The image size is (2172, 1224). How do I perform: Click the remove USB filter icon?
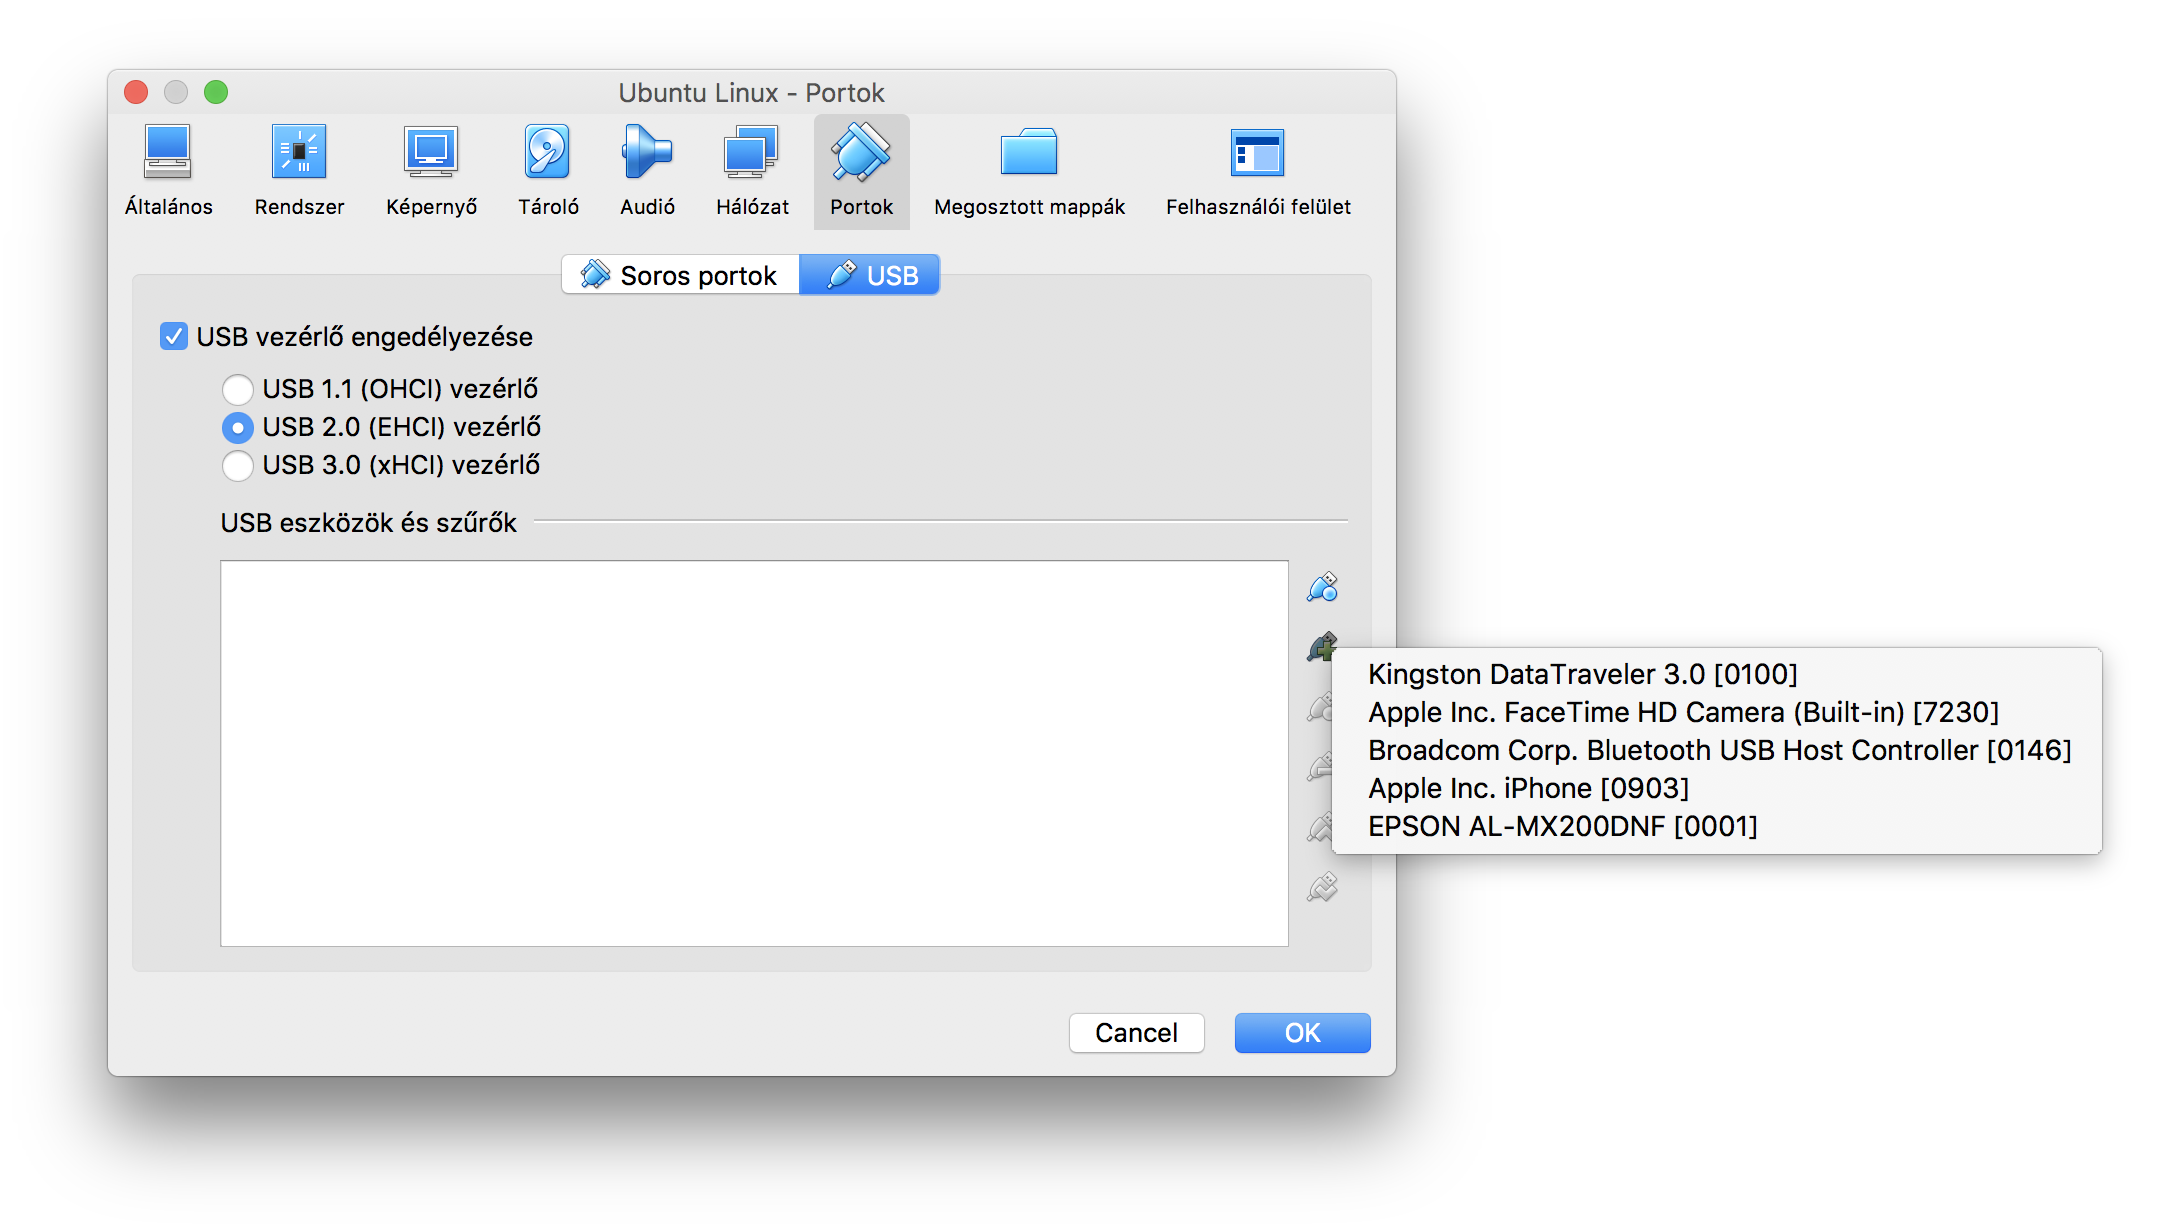click(1320, 767)
